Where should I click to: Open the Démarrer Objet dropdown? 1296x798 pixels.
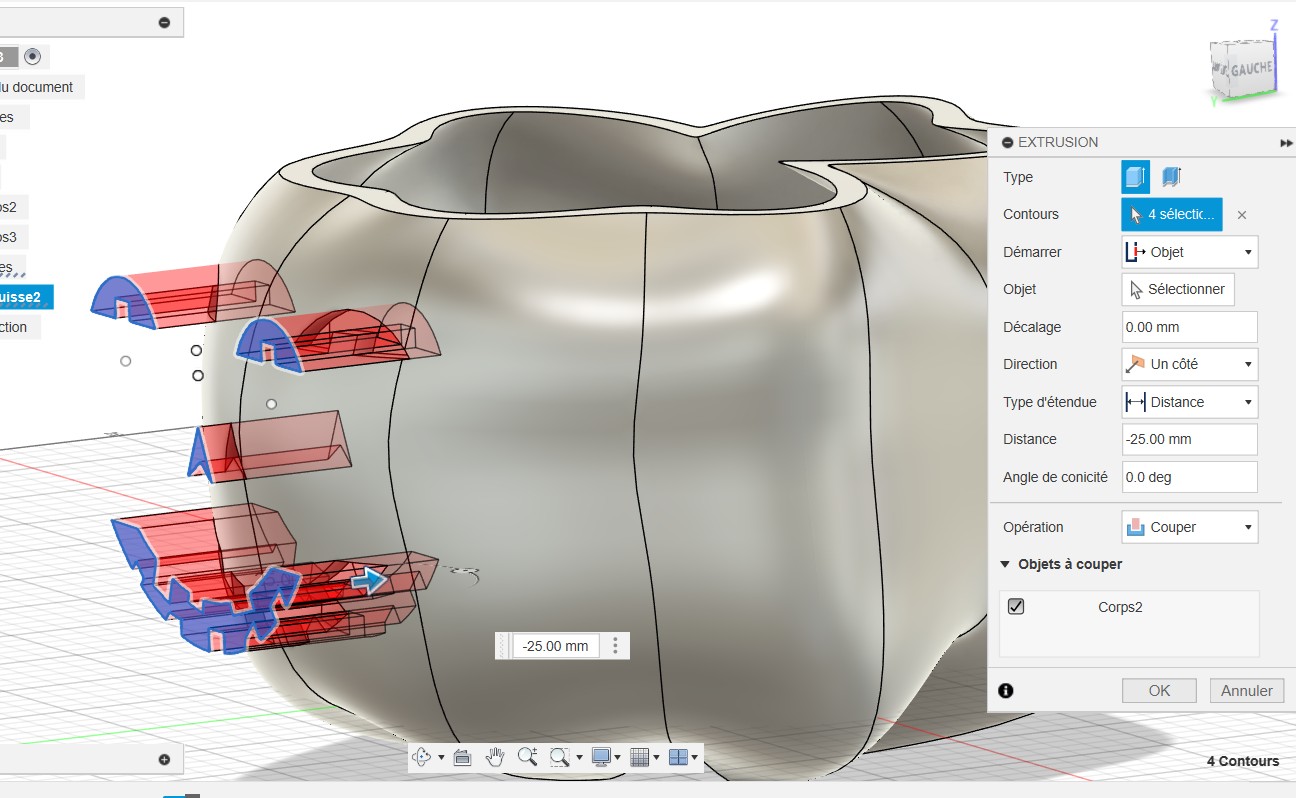pyautogui.click(x=1189, y=252)
